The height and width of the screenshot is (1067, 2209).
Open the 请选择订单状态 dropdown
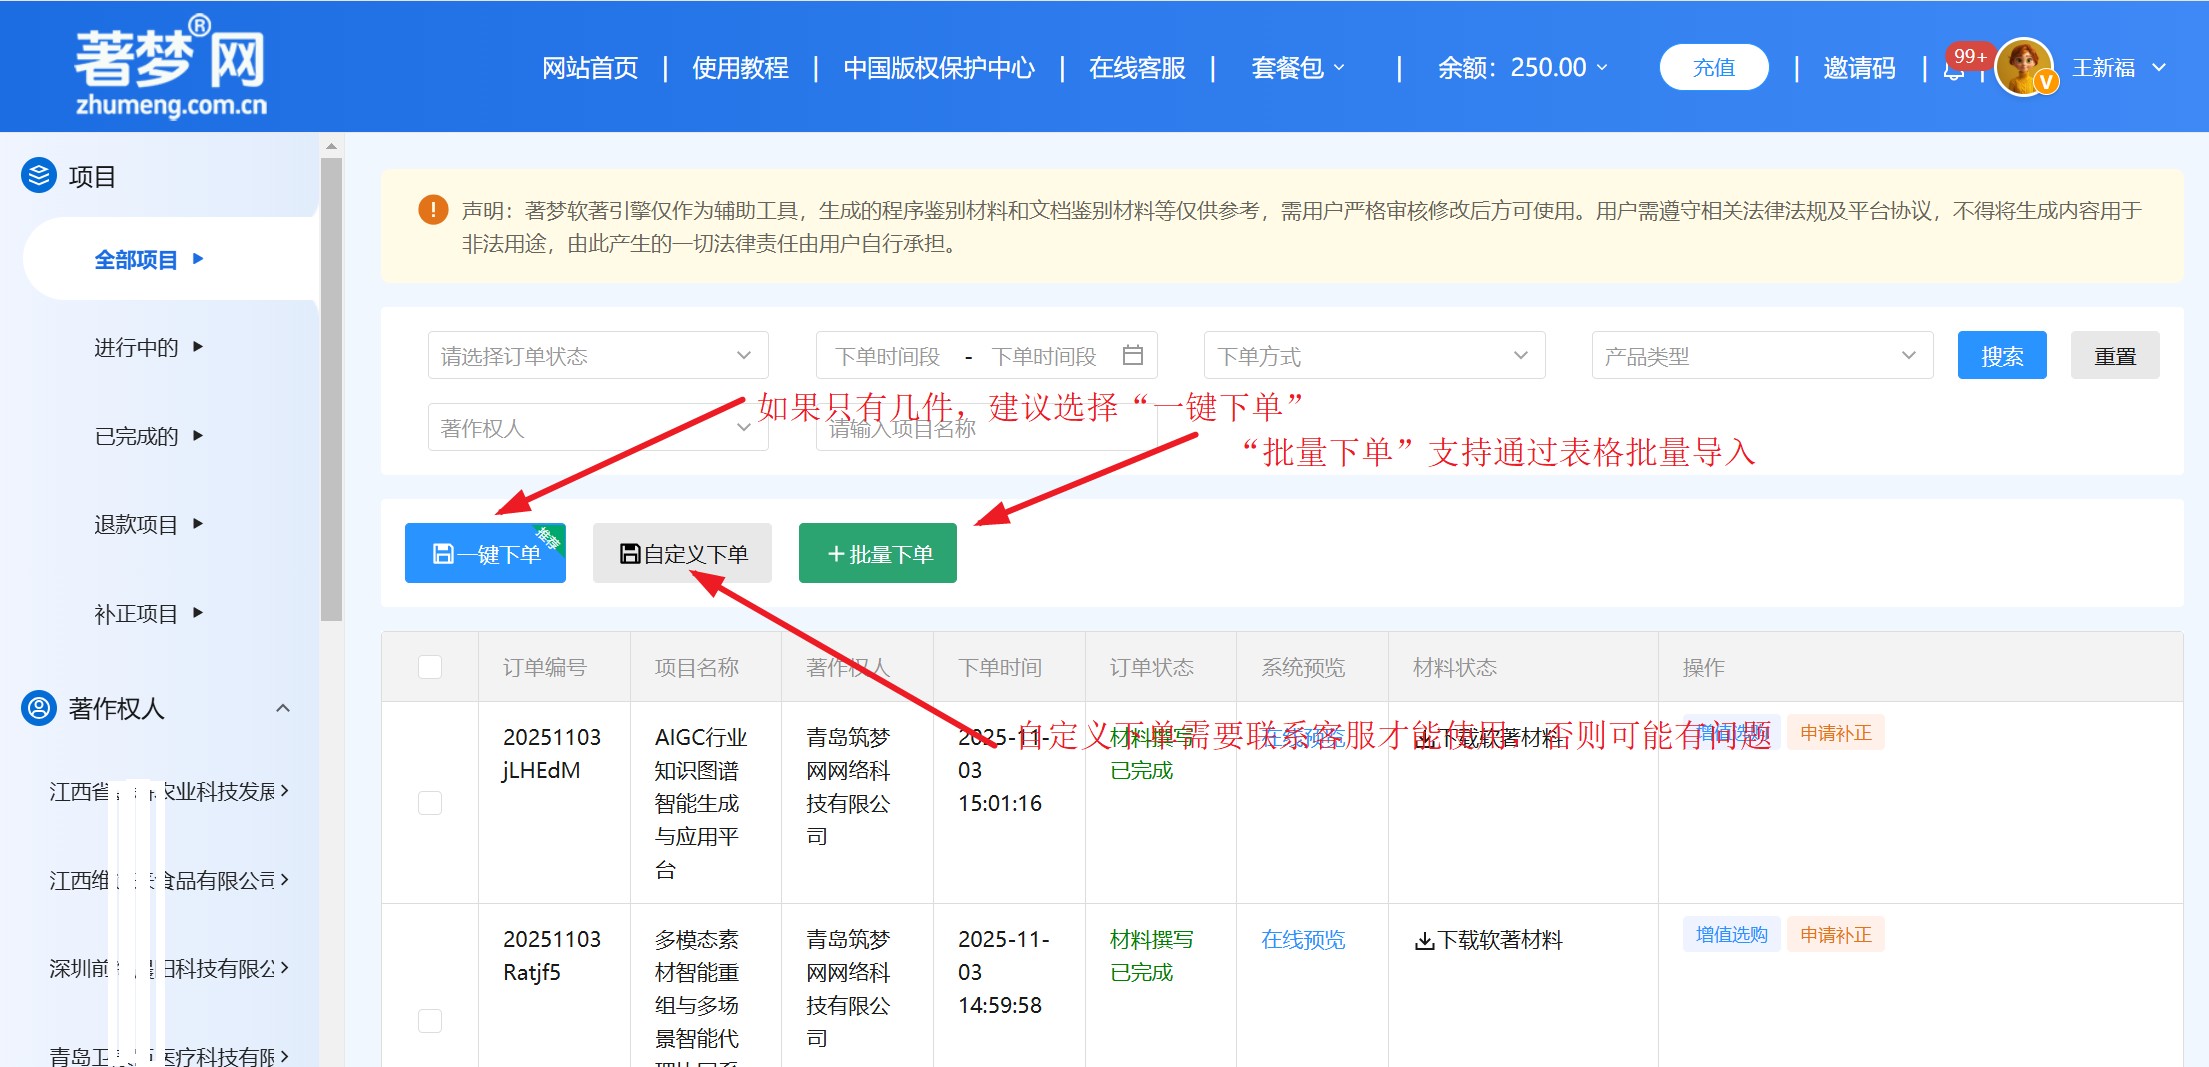(597, 356)
